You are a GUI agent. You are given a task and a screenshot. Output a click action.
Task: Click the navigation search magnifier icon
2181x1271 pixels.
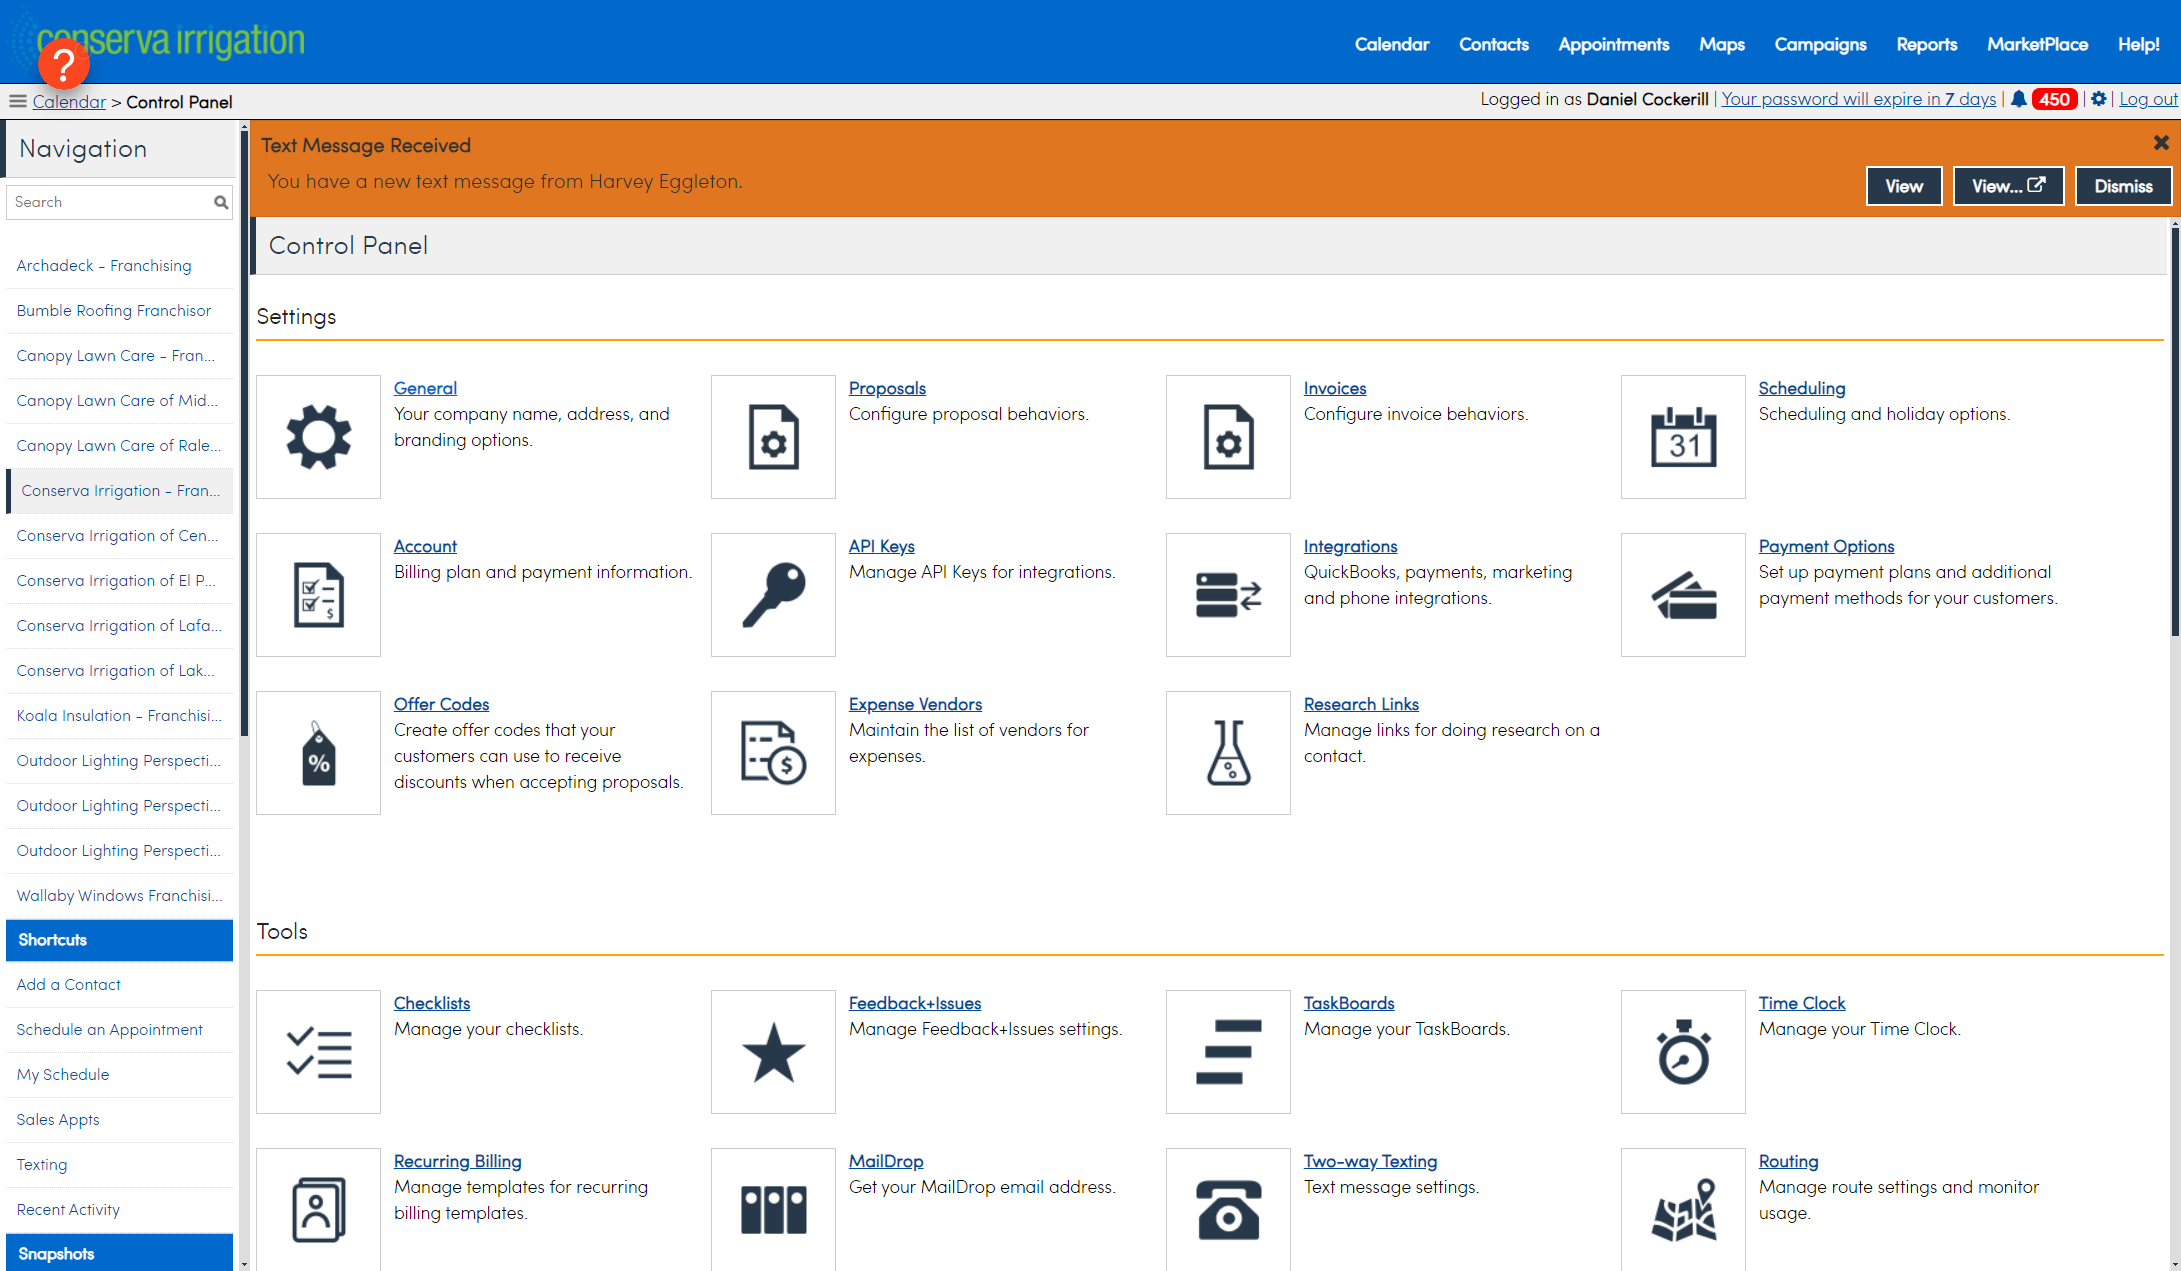coord(221,202)
